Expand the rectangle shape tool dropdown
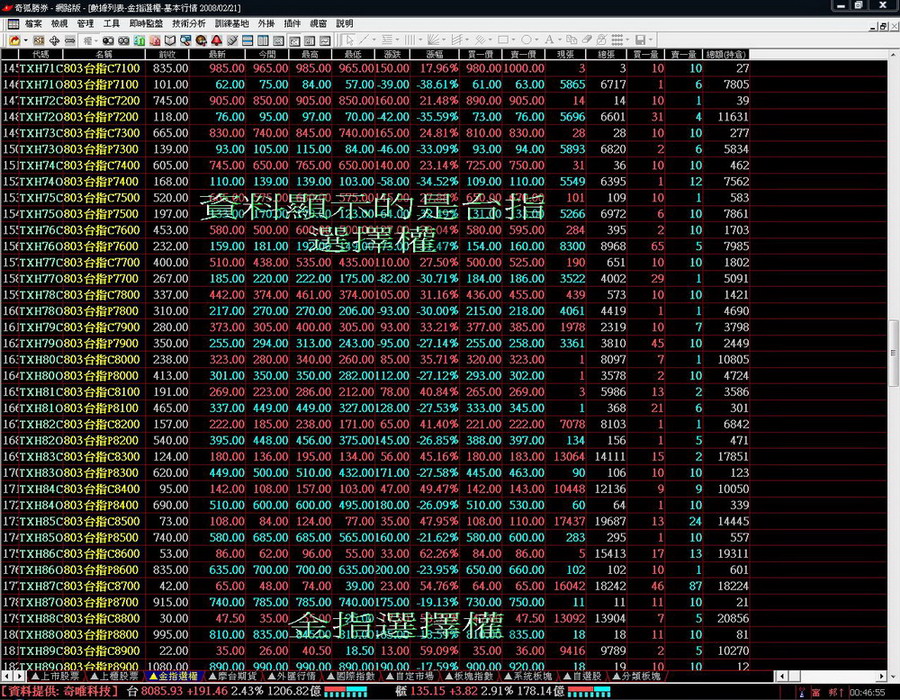Screen dimensions: 900x700 tap(514, 40)
